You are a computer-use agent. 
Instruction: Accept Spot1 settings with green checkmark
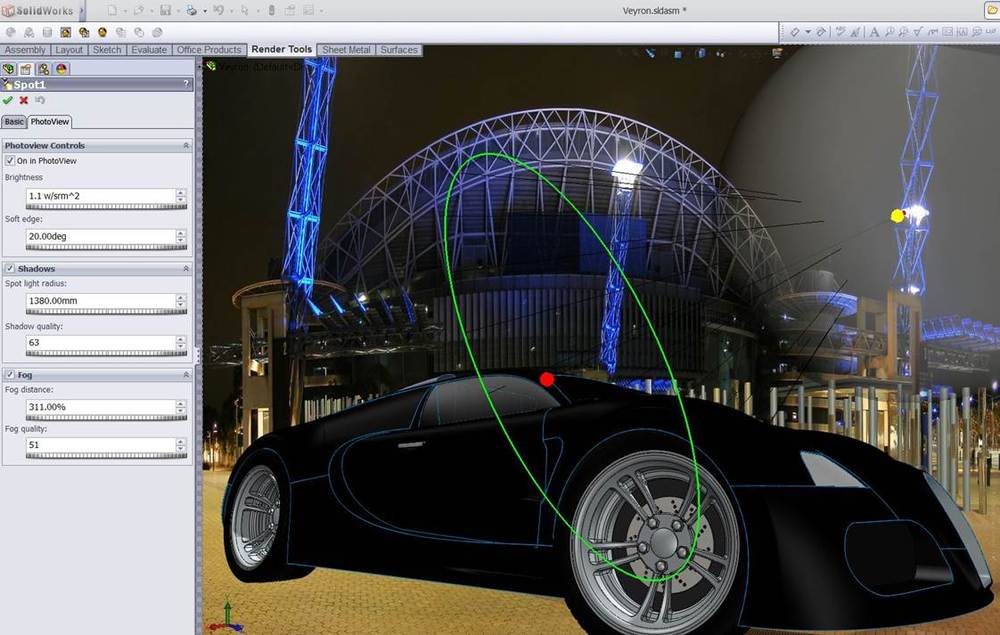8,101
